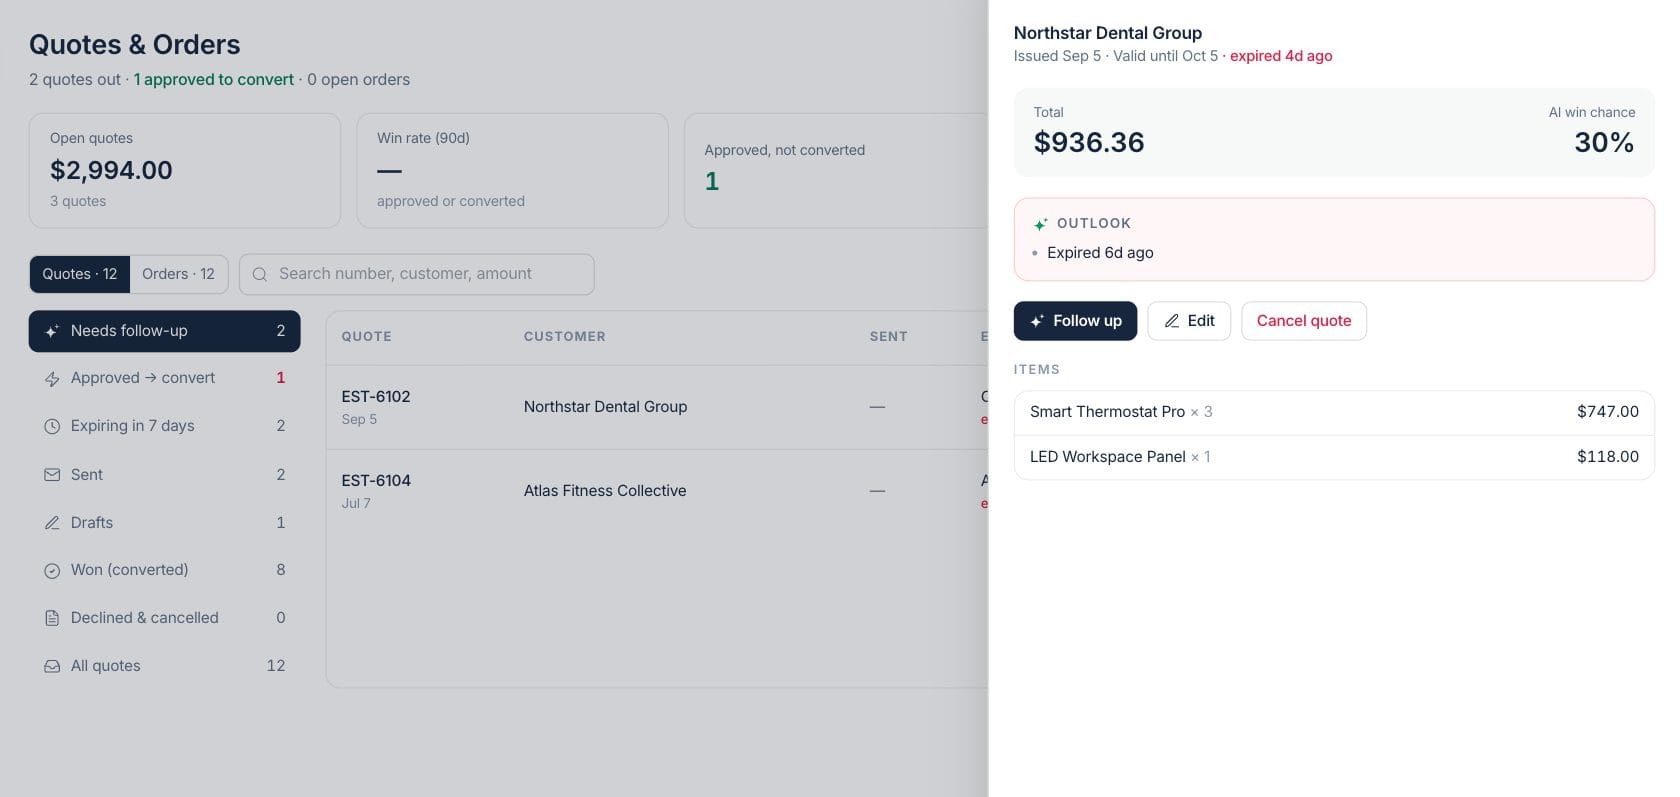This screenshot has height=797, width=1680.
Task: Switch to the Quotes · 12 tab
Action: pos(80,274)
